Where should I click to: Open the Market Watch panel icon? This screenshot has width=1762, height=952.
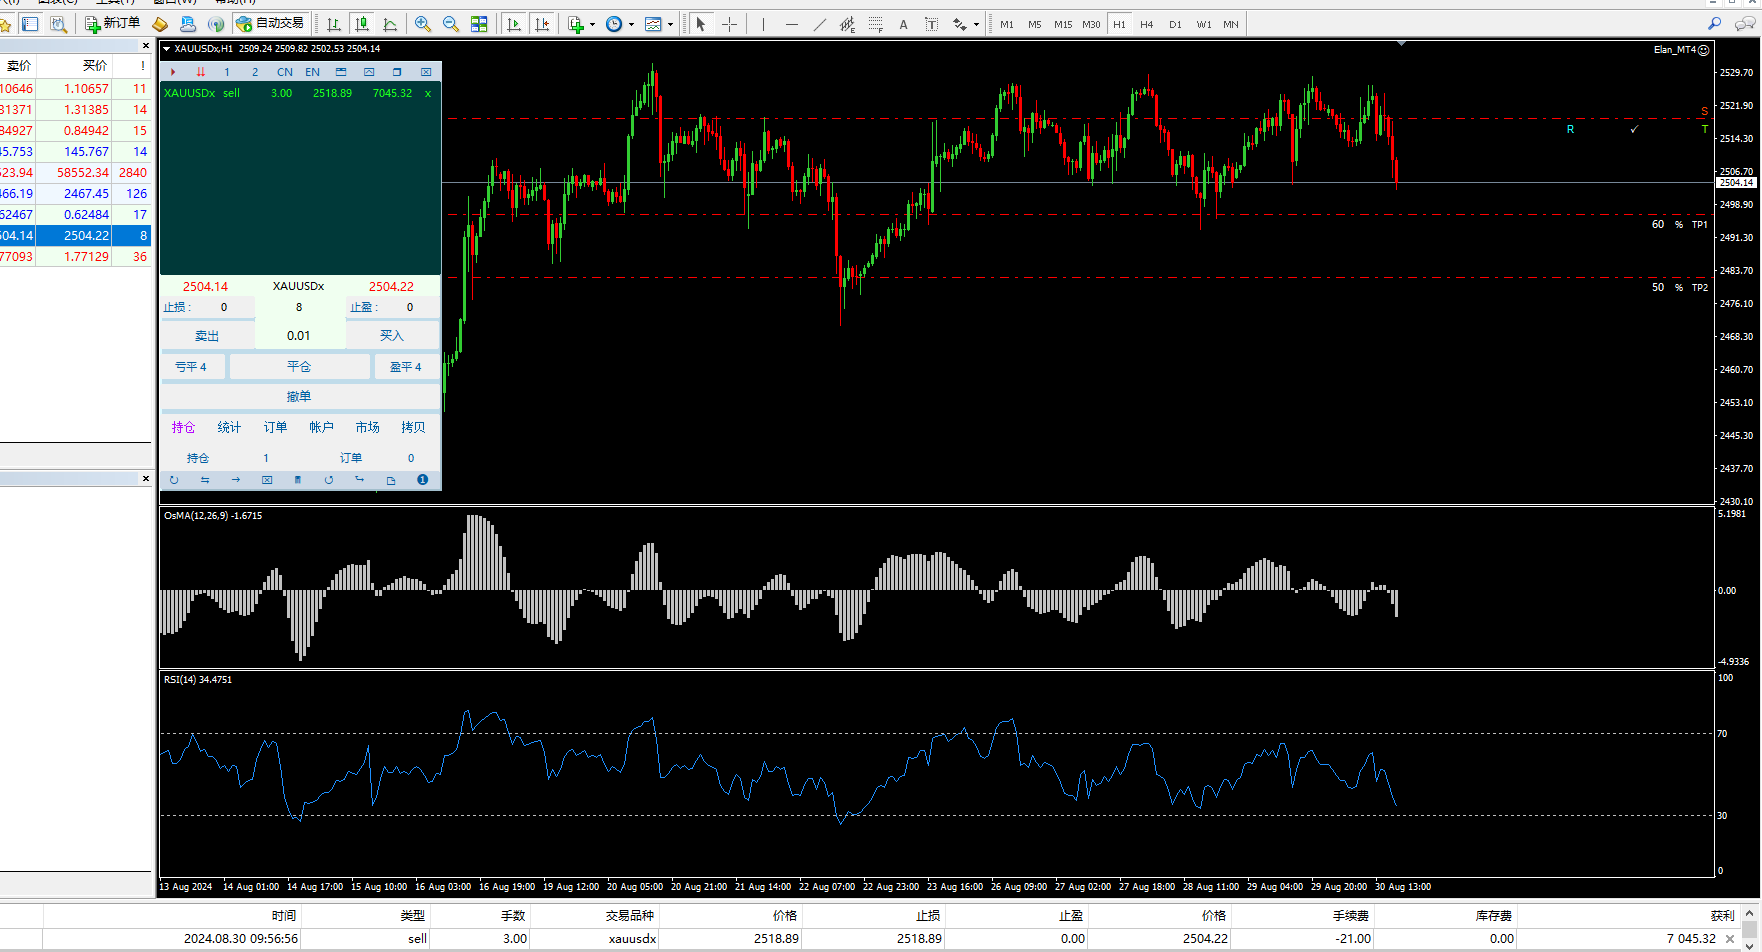pos(30,24)
